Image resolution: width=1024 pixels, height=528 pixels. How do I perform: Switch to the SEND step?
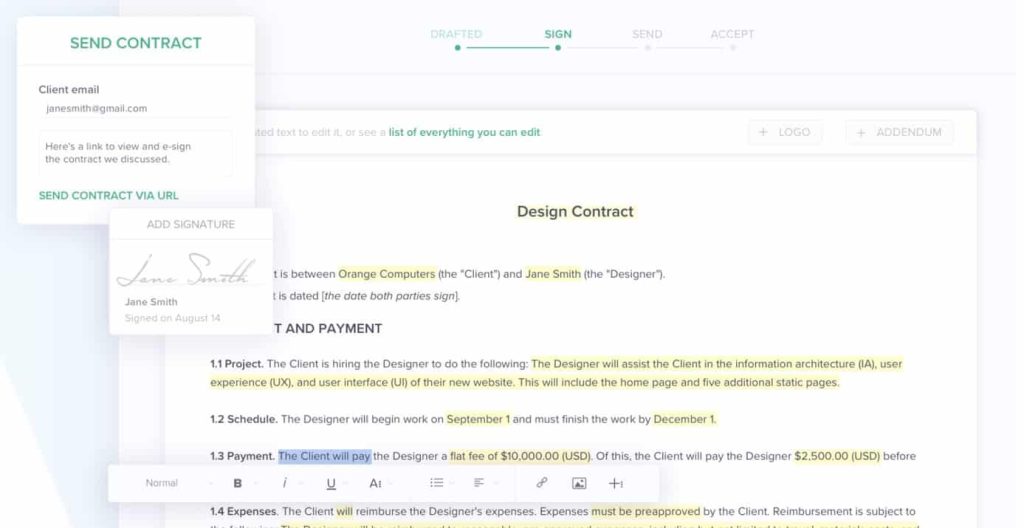coord(647,34)
